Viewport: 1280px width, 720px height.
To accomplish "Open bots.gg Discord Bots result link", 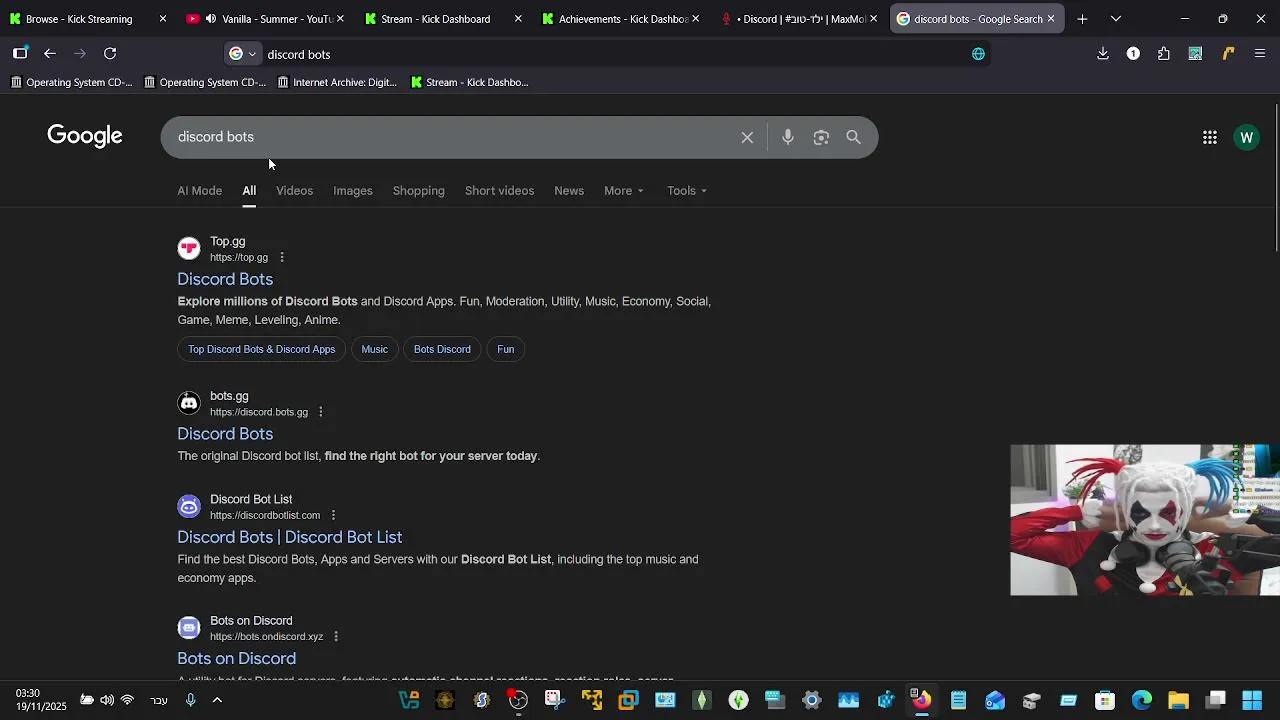I will click(x=225, y=434).
